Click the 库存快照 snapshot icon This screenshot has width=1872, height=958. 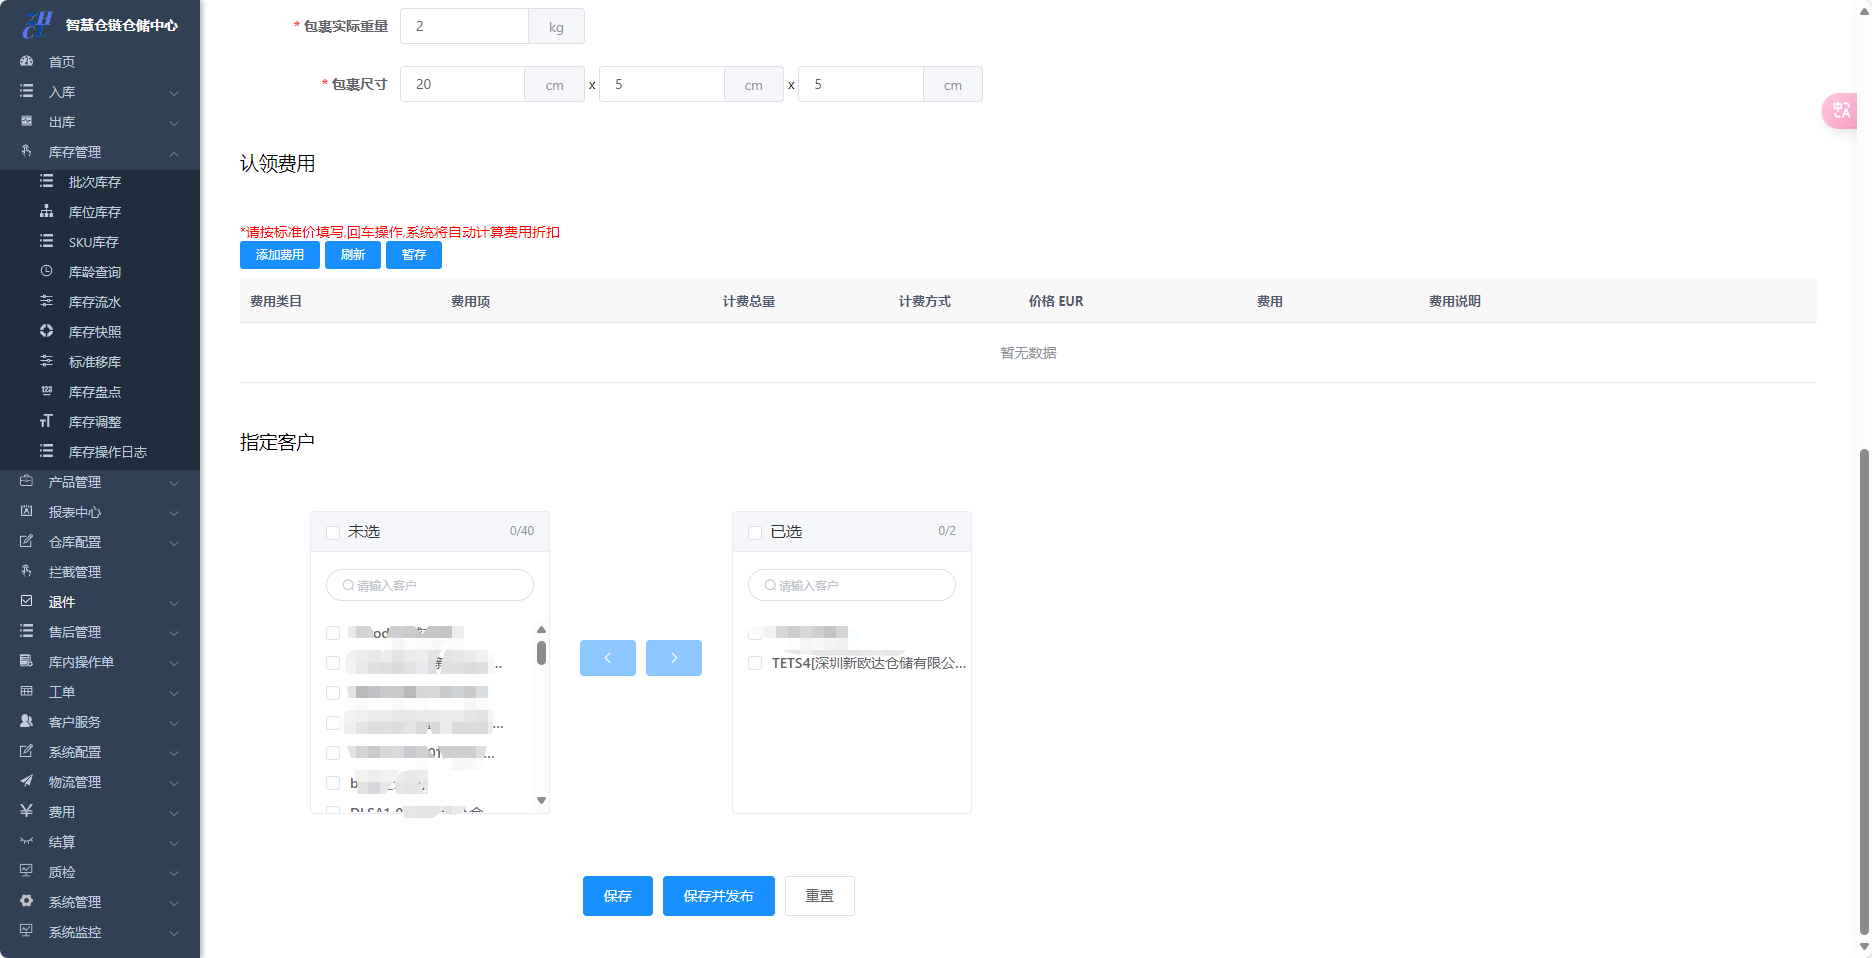point(46,331)
